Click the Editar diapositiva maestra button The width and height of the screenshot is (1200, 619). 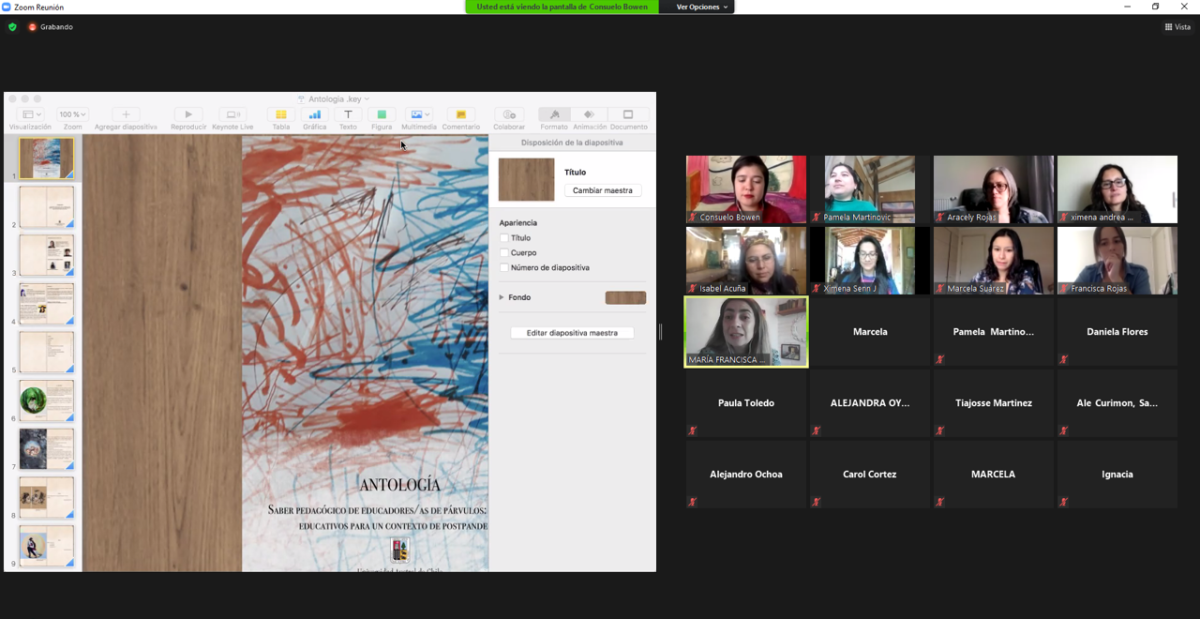click(572, 333)
